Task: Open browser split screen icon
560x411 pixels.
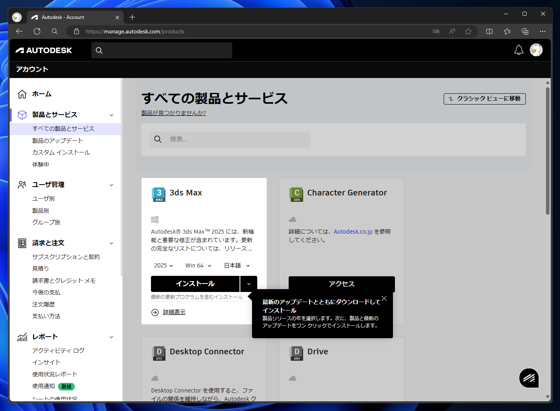Action: 489,31
